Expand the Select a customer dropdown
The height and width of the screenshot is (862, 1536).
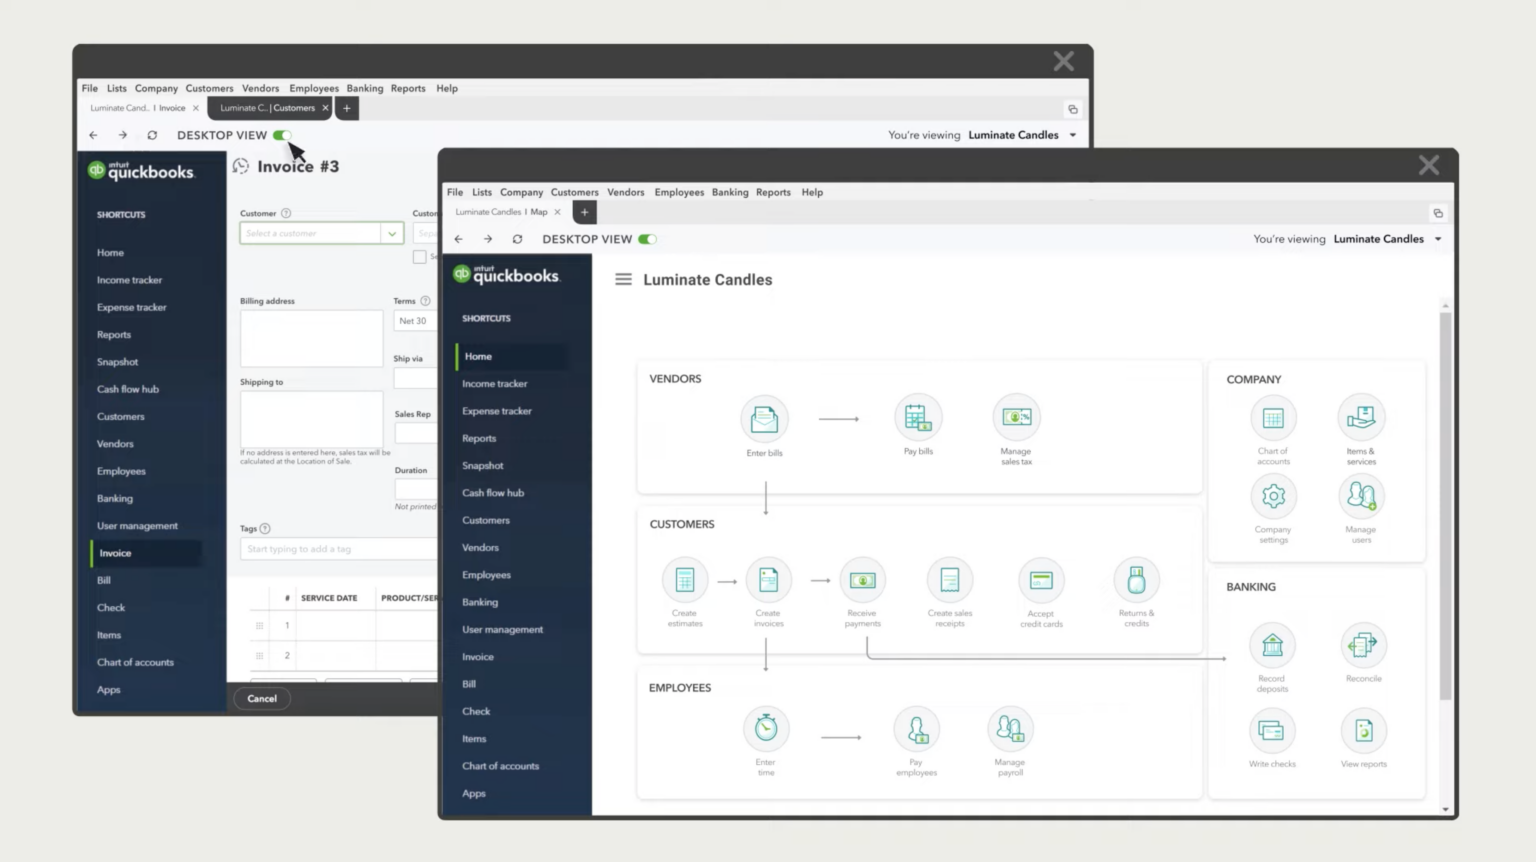(x=392, y=233)
